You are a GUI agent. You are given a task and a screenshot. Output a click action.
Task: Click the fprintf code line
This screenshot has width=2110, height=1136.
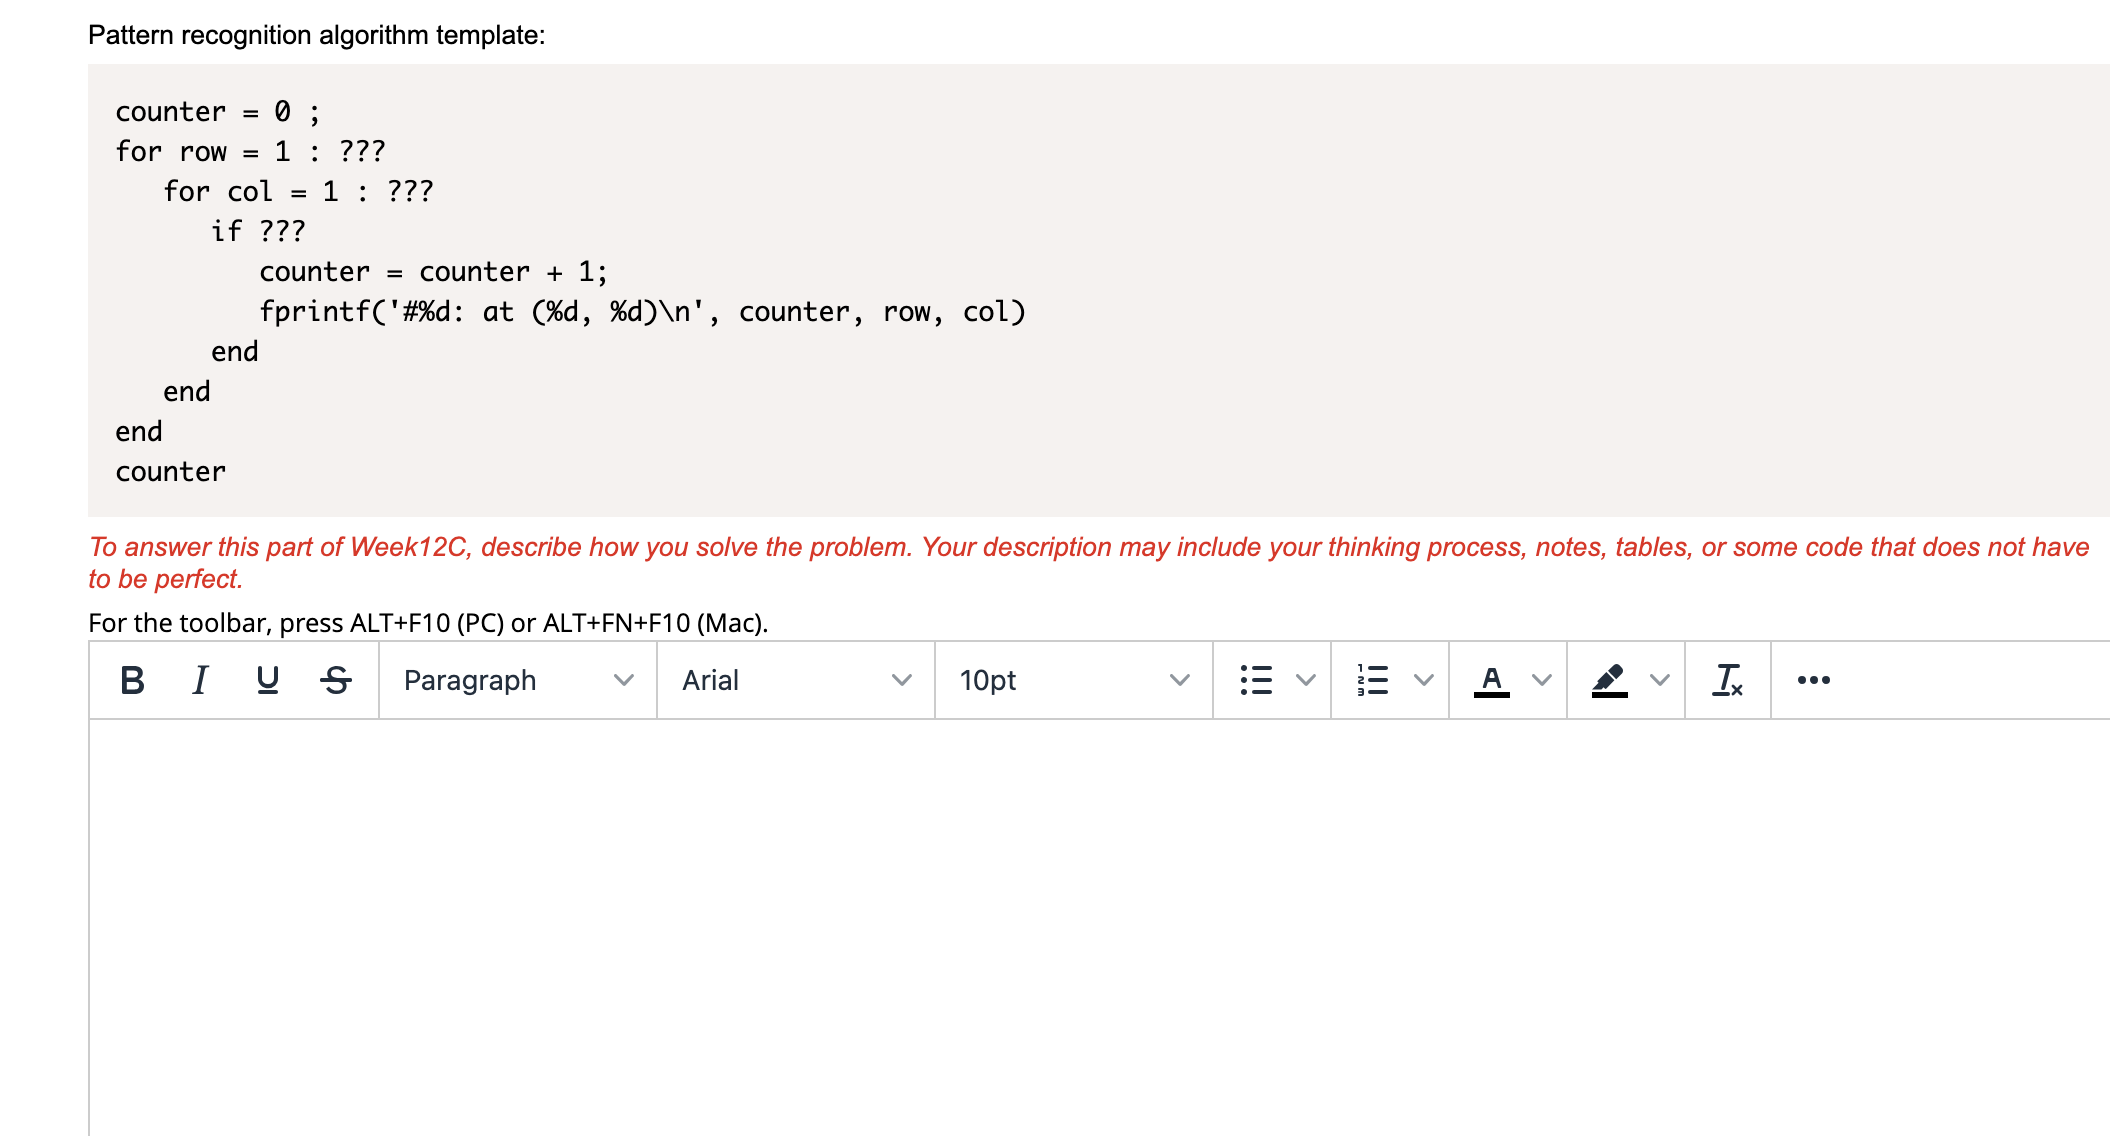[x=642, y=312]
